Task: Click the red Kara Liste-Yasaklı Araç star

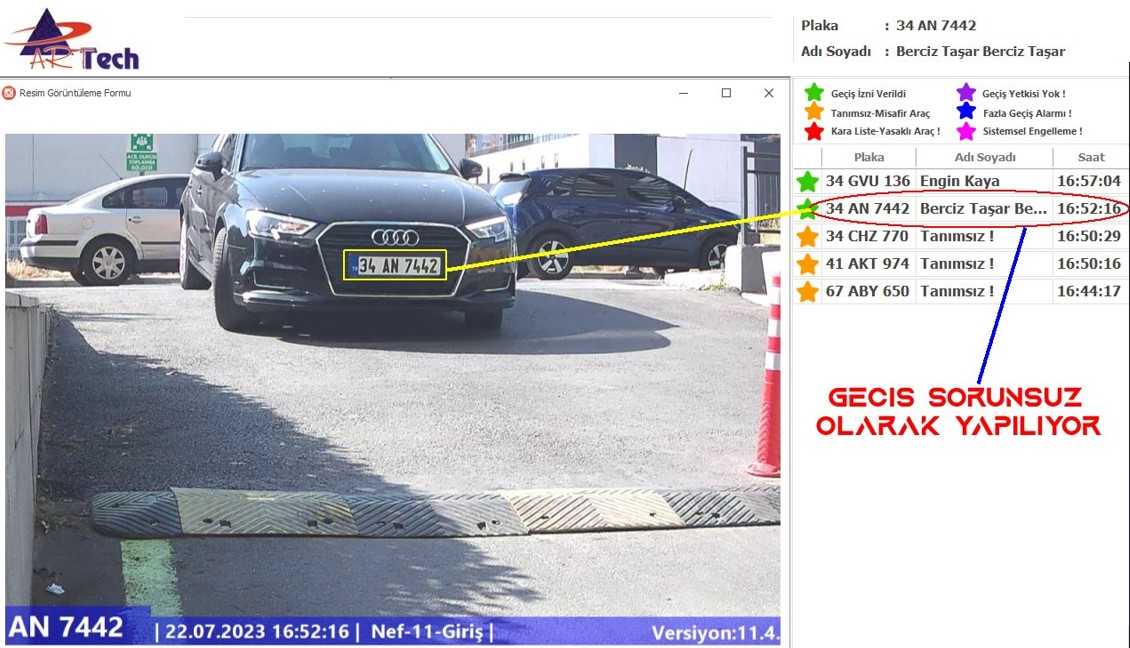Action: (814, 131)
